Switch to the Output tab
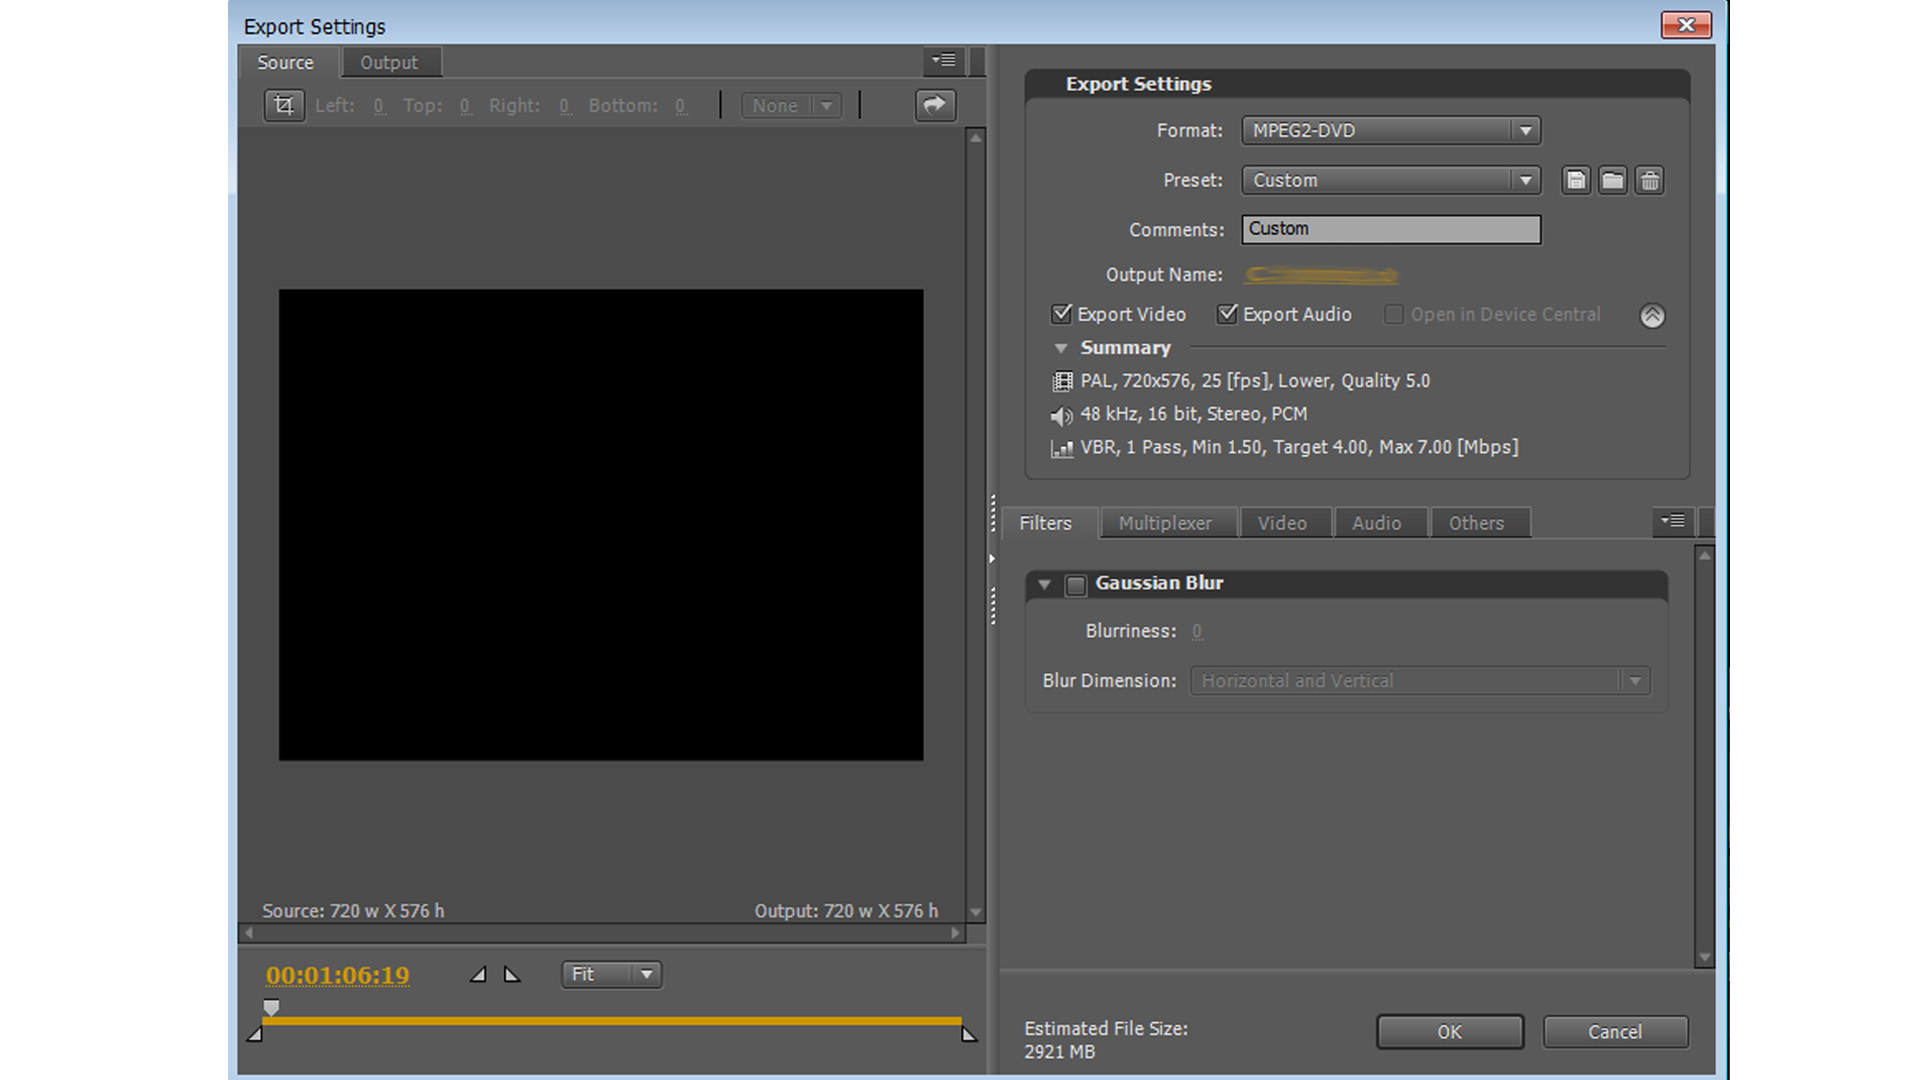The height and width of the screenshot is (1080, 1920). 389,62
